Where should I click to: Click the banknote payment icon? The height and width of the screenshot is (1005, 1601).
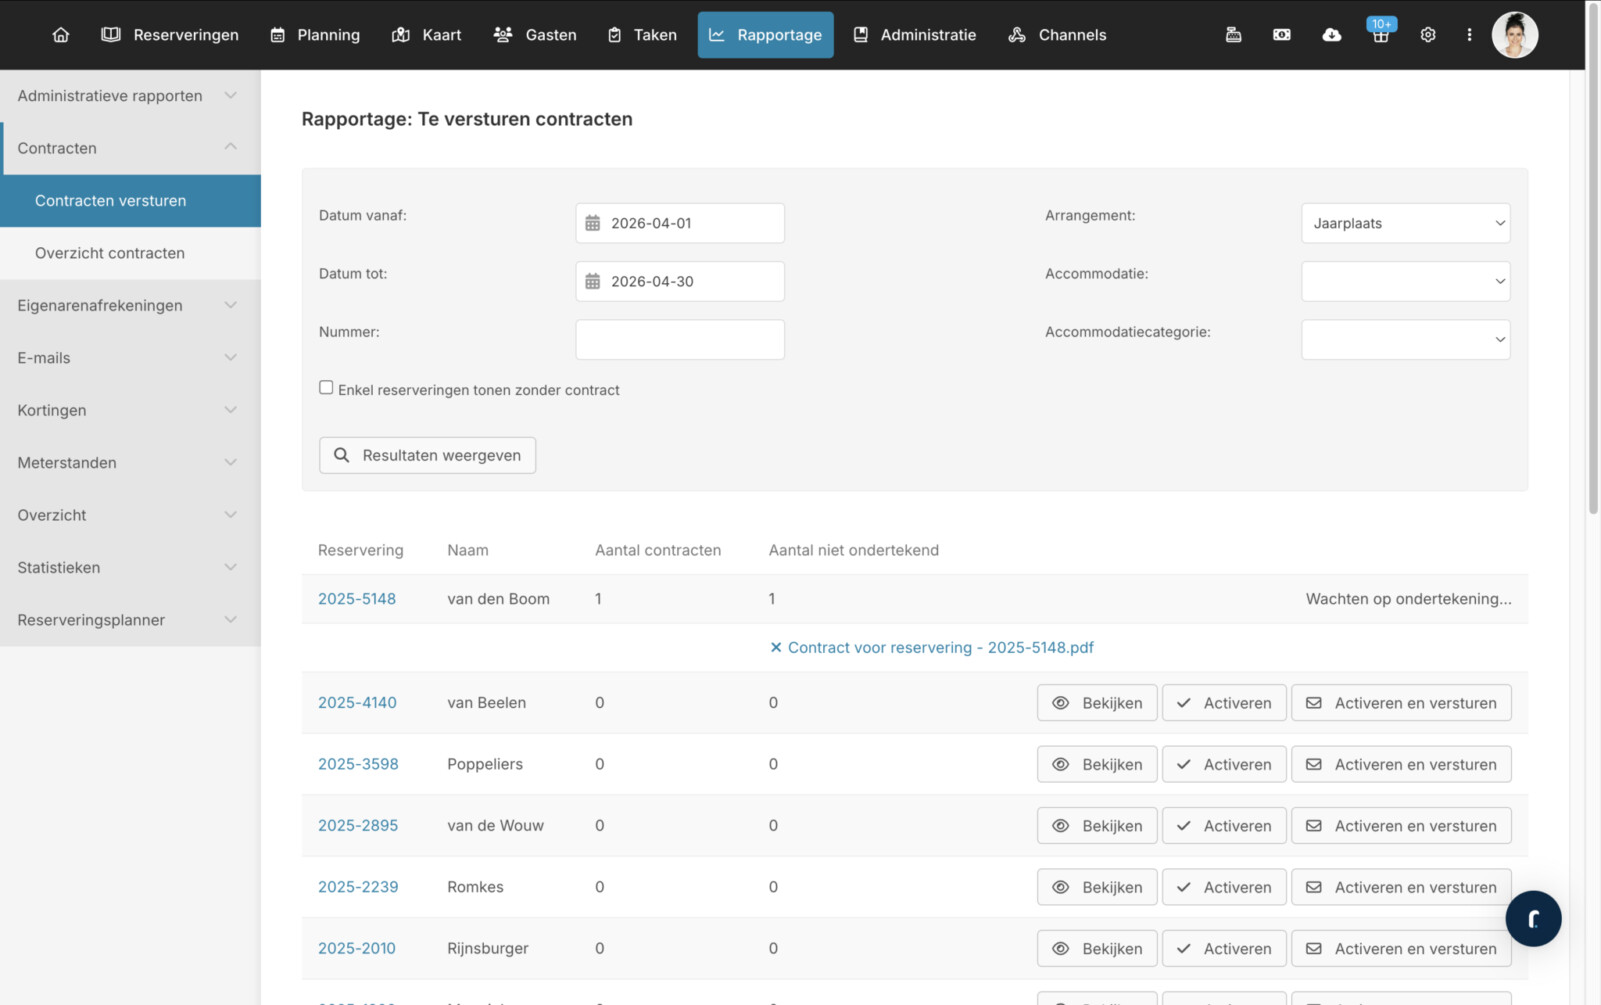pos(1281,35)
